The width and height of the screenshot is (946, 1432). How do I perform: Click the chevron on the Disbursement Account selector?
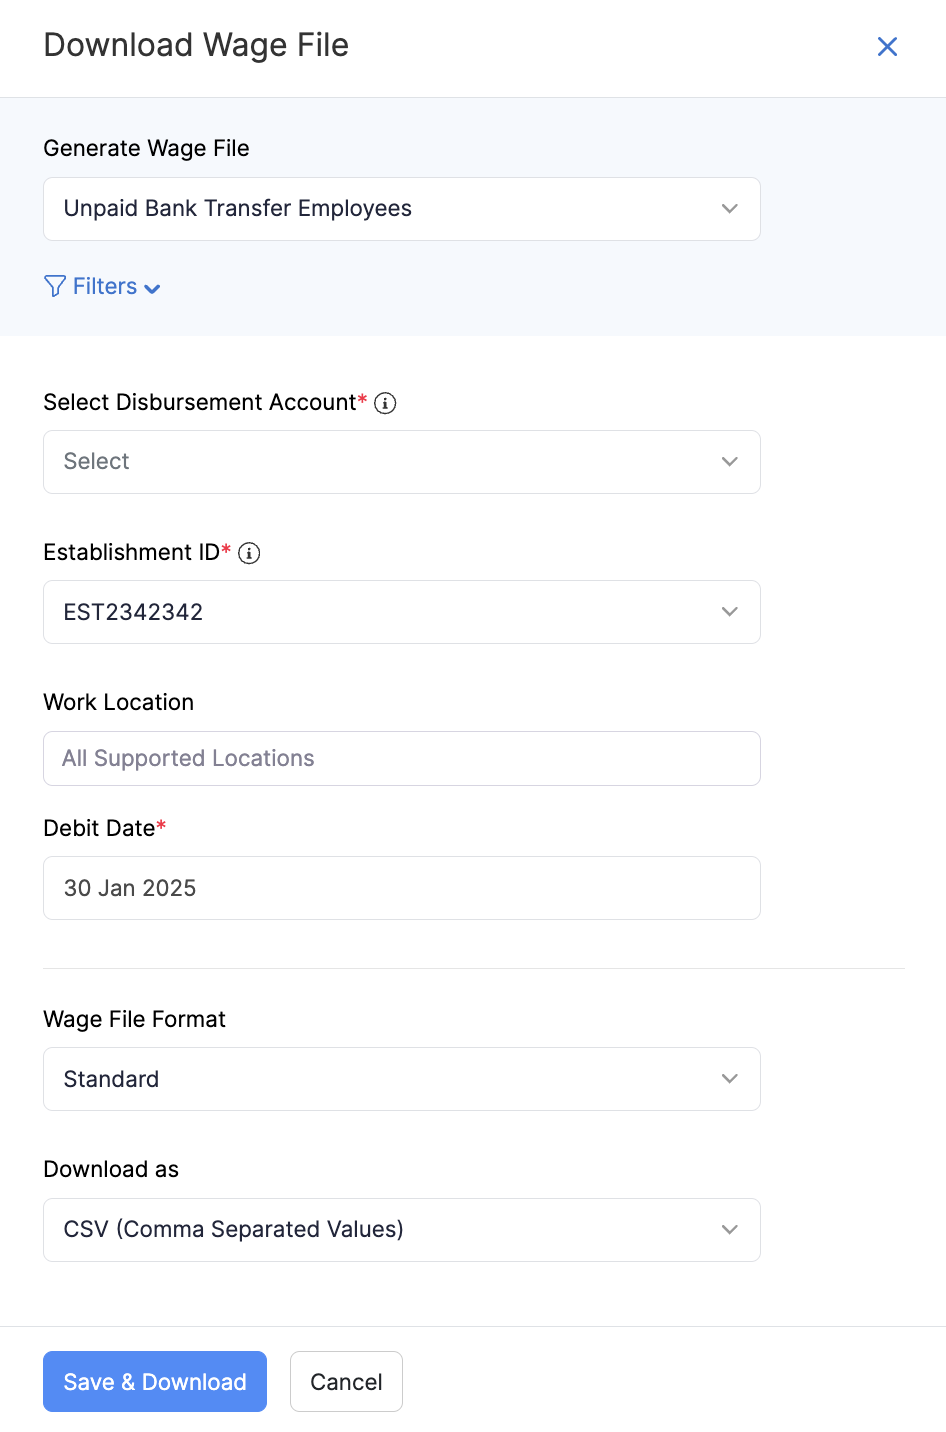click(x=729, y=461)
